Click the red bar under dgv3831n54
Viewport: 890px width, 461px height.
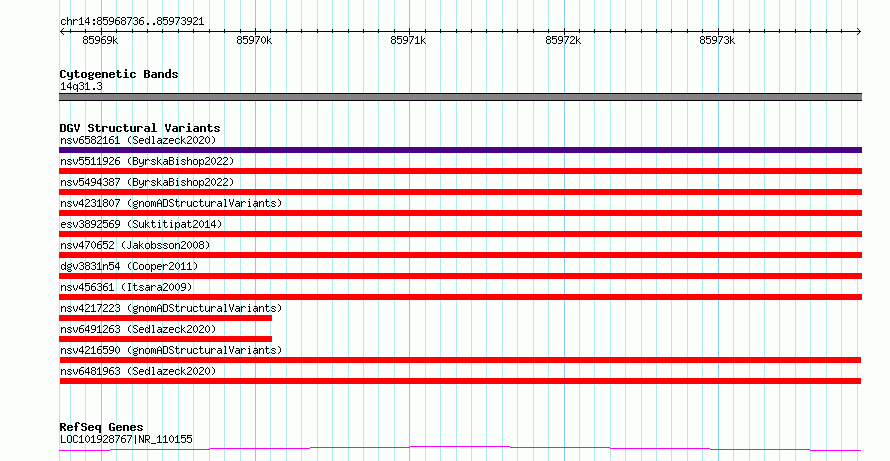click(460, 276)
